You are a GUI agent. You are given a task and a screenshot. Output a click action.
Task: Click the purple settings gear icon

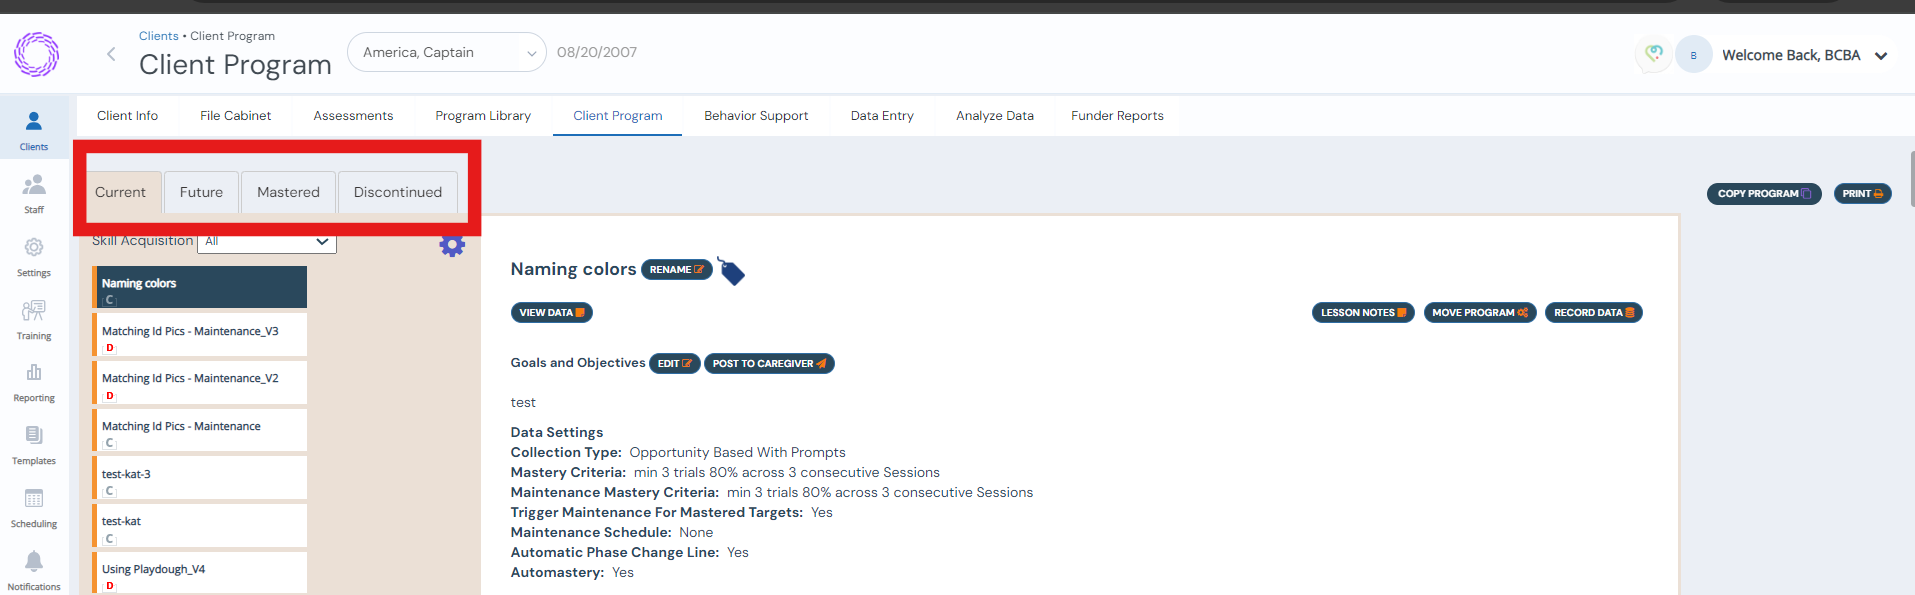pyautogui.click(x=452, y=245)
